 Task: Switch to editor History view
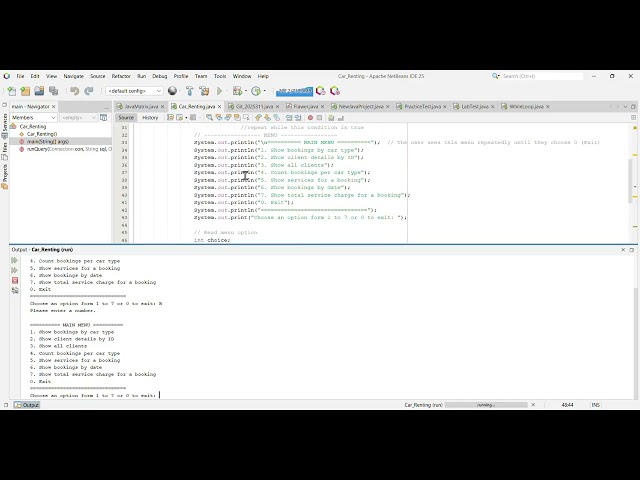point(149,117)
